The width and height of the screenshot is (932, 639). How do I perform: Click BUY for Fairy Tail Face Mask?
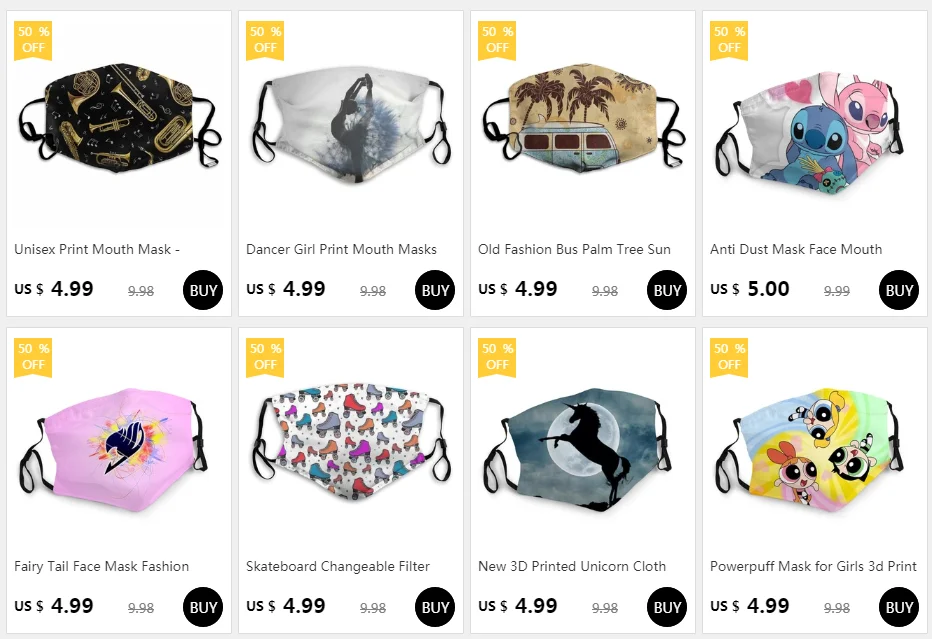click(x=203, y=607)
